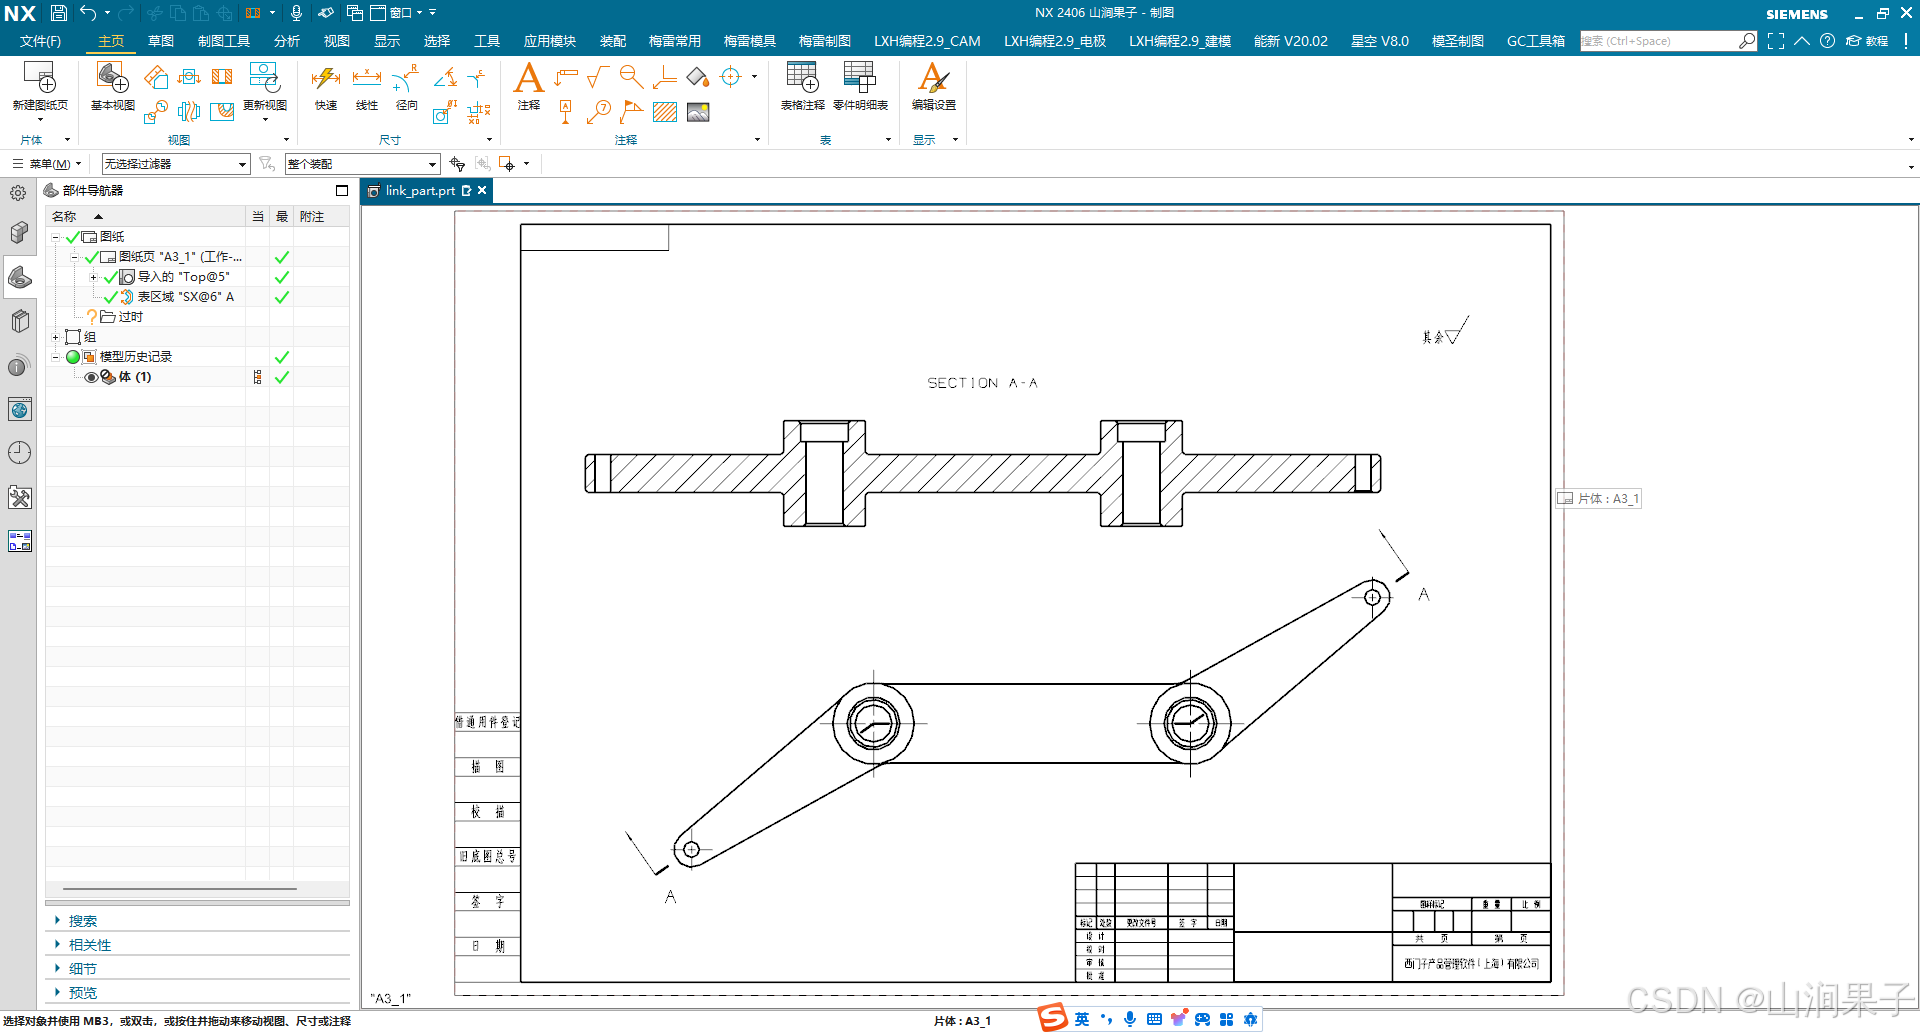Click the 零件明细表 parts list icon
This screenshot has height=1032, width=1920.
(x=859, y=78)
